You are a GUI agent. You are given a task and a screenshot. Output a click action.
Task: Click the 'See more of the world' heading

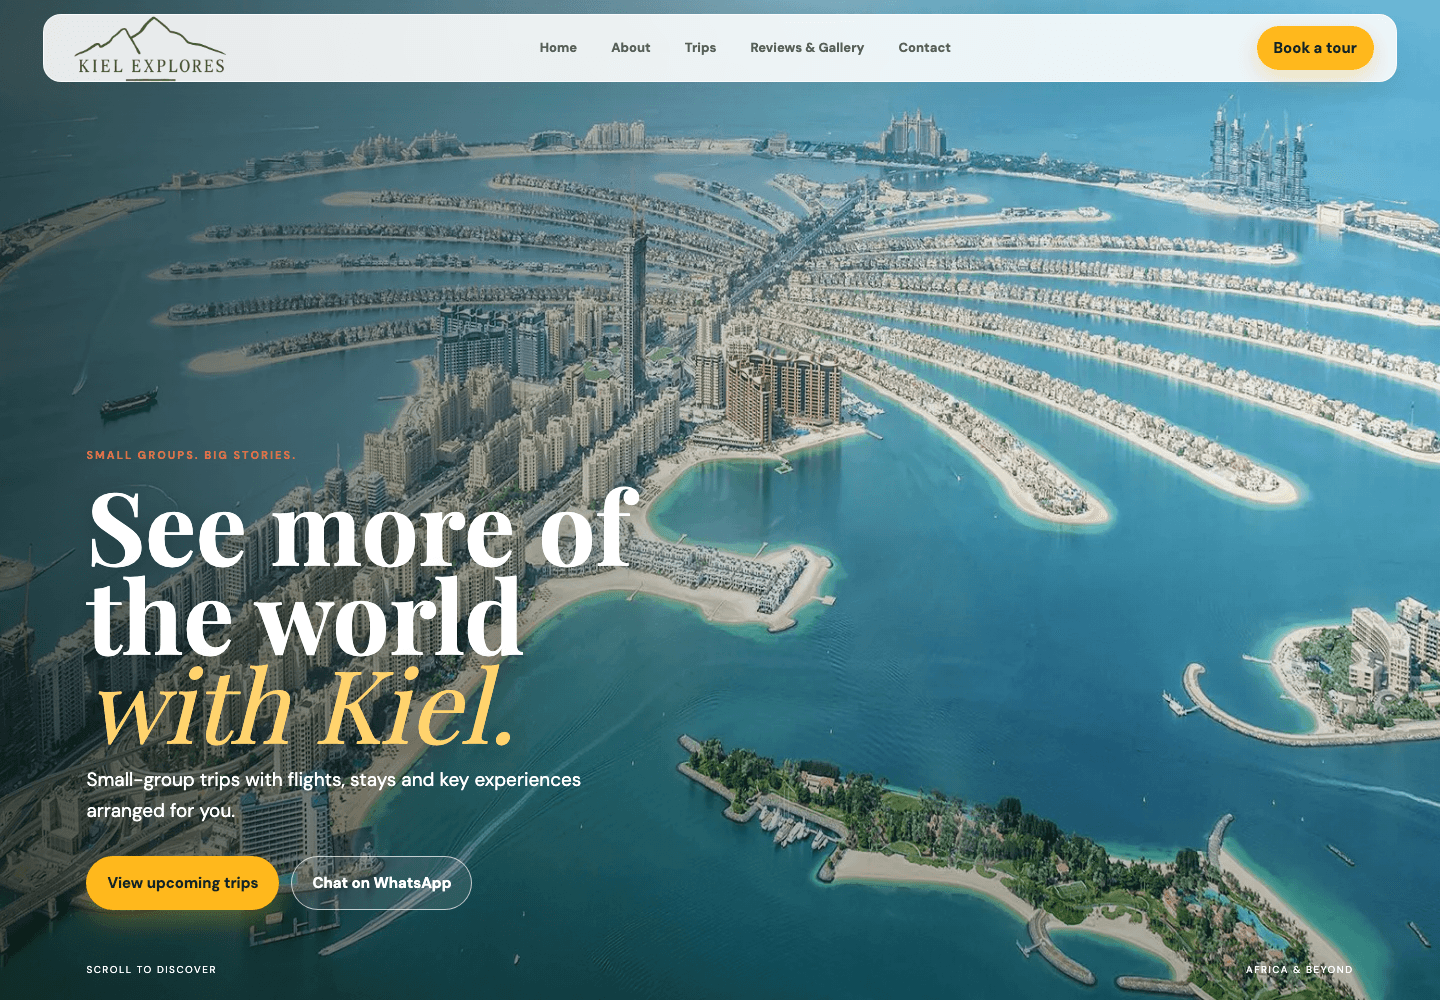363,573
